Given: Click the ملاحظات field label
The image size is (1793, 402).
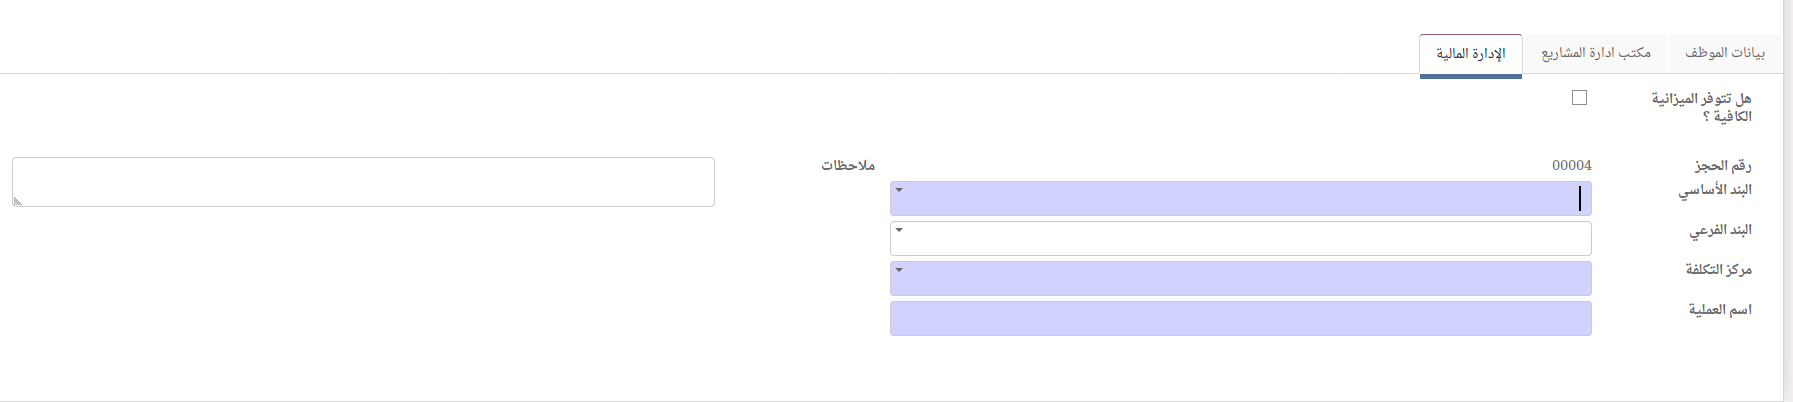Looking at the screenshot, I should (848, 165).
